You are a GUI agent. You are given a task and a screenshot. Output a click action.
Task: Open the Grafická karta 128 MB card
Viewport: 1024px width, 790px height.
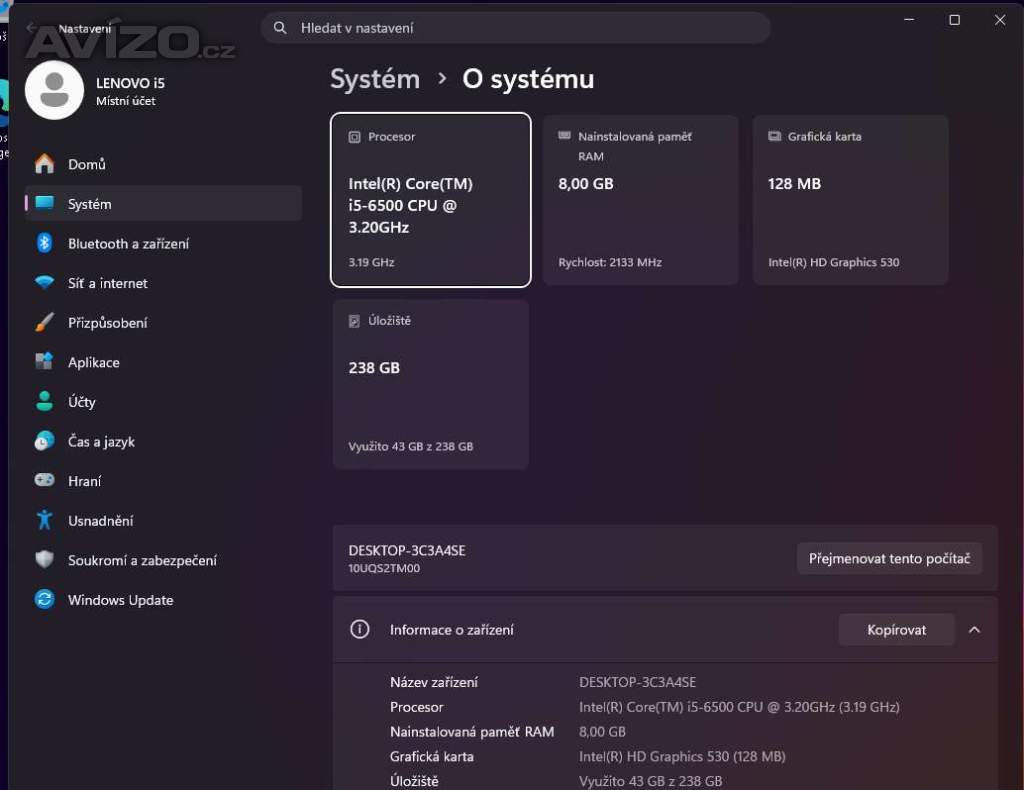tap(850, 200)
